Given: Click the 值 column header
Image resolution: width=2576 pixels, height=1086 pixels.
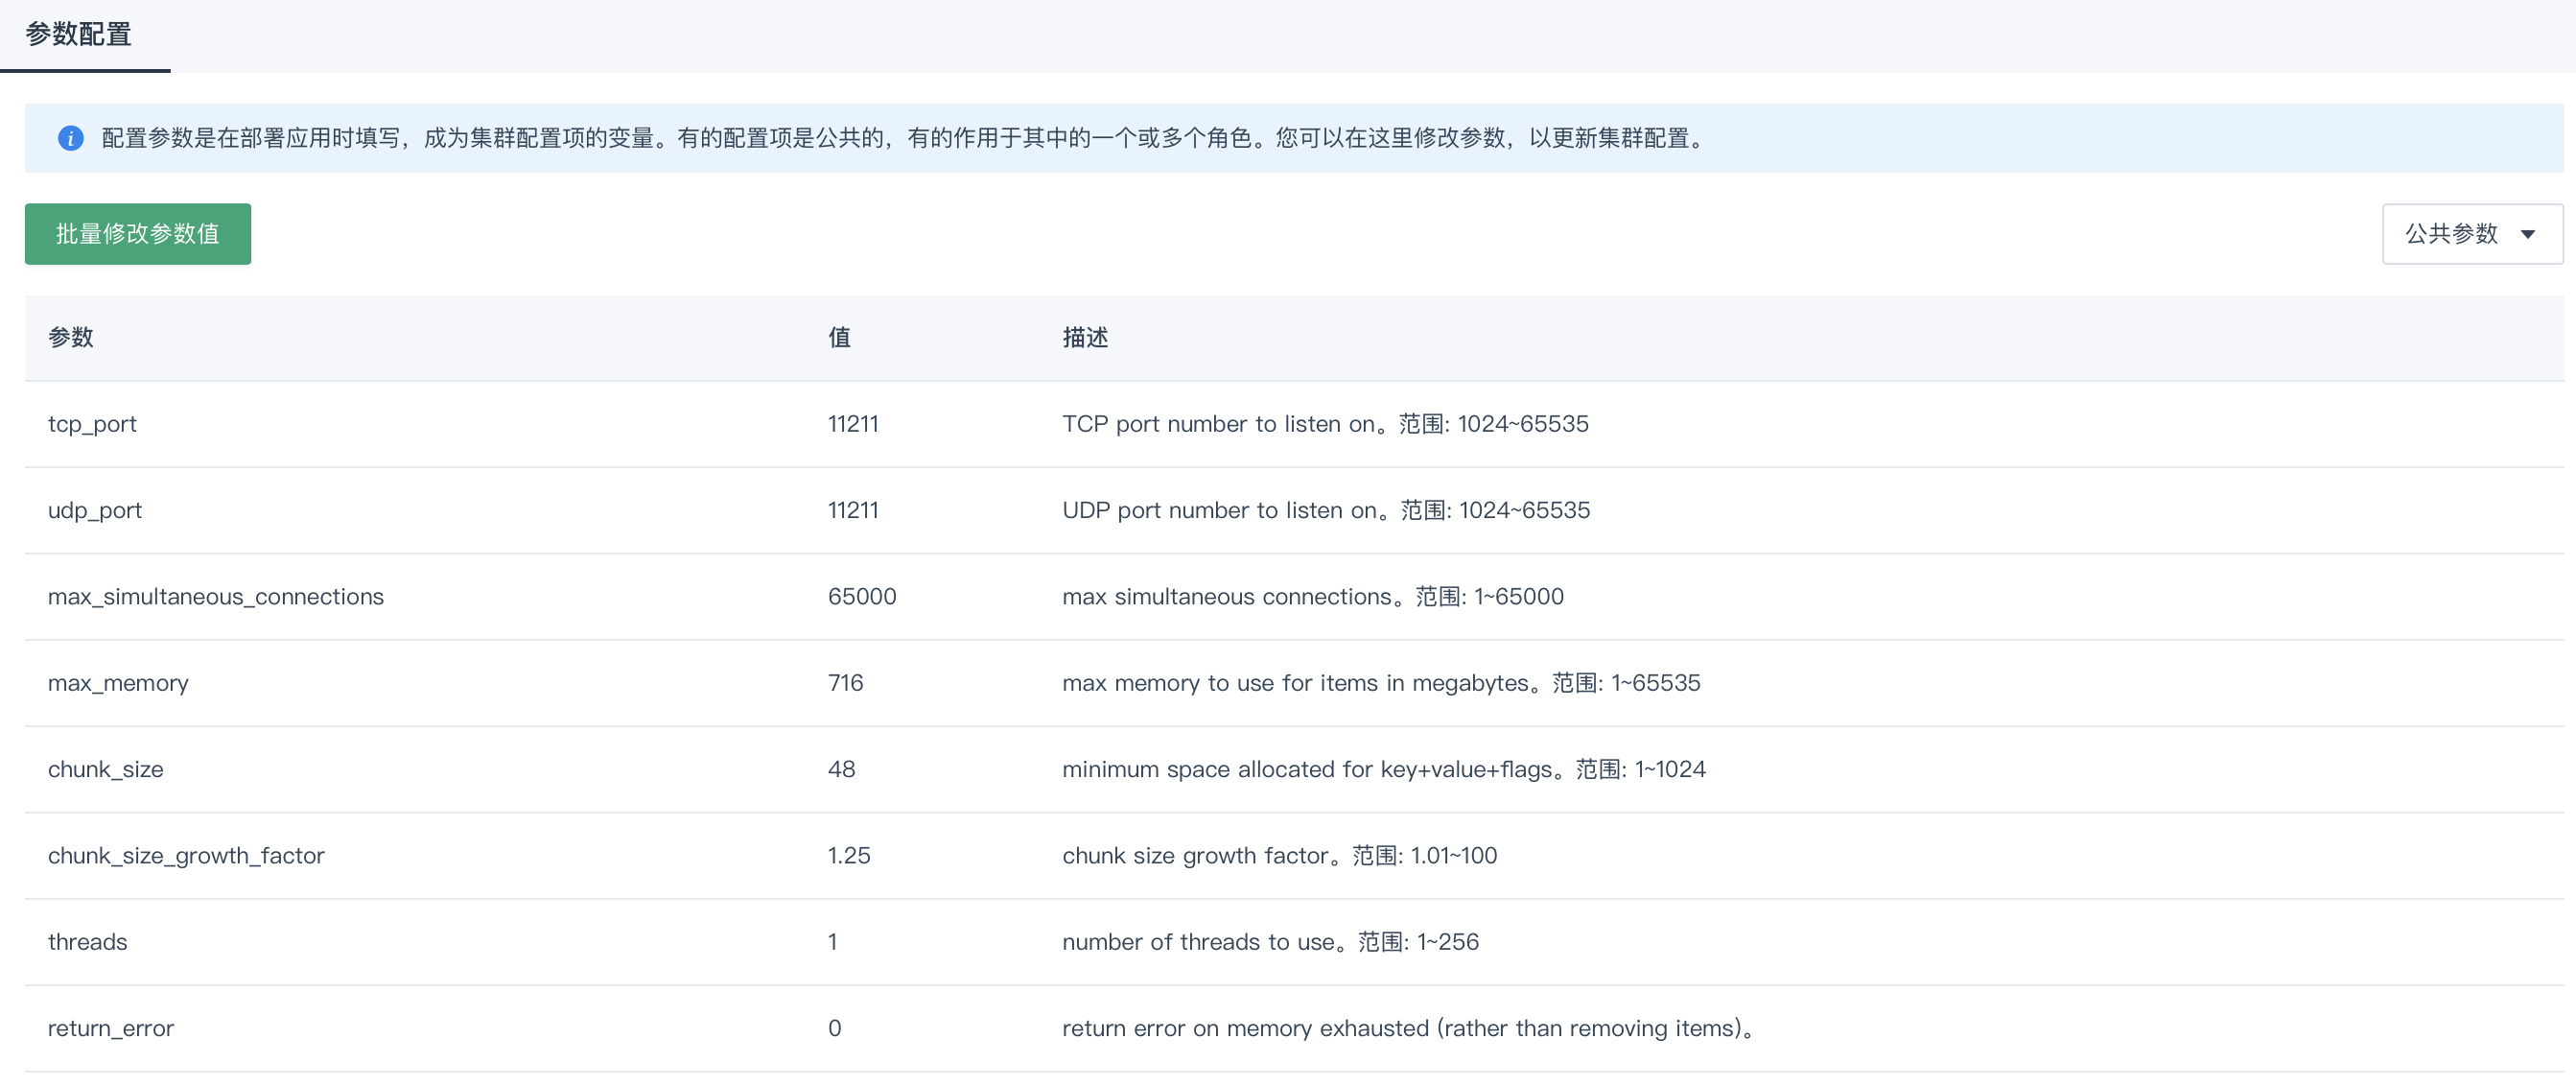Looking at the screenshot, I should [839, 338].
